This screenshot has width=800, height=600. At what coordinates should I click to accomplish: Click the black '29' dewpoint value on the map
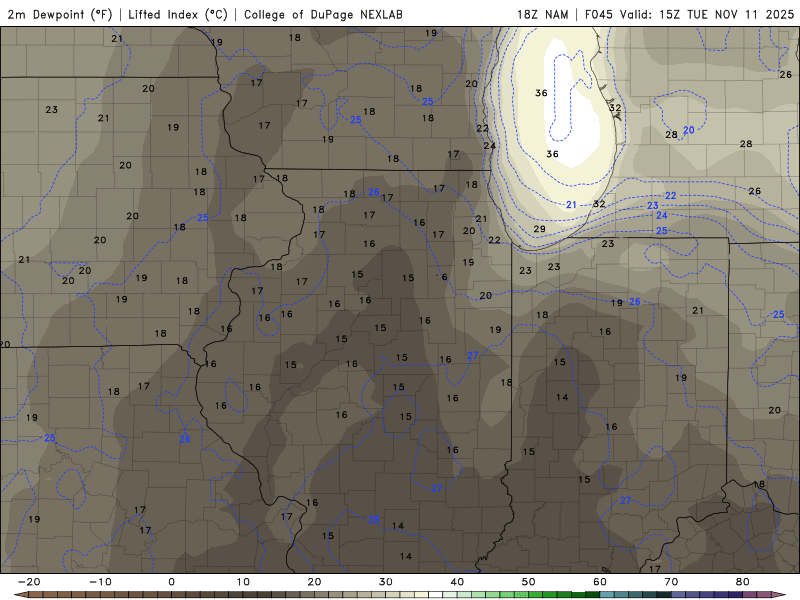coord(539,229)
